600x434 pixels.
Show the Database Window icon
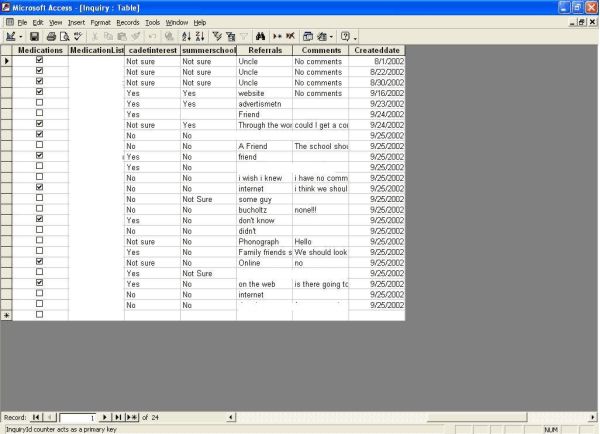pyautogui.click(x=308, y=36)
